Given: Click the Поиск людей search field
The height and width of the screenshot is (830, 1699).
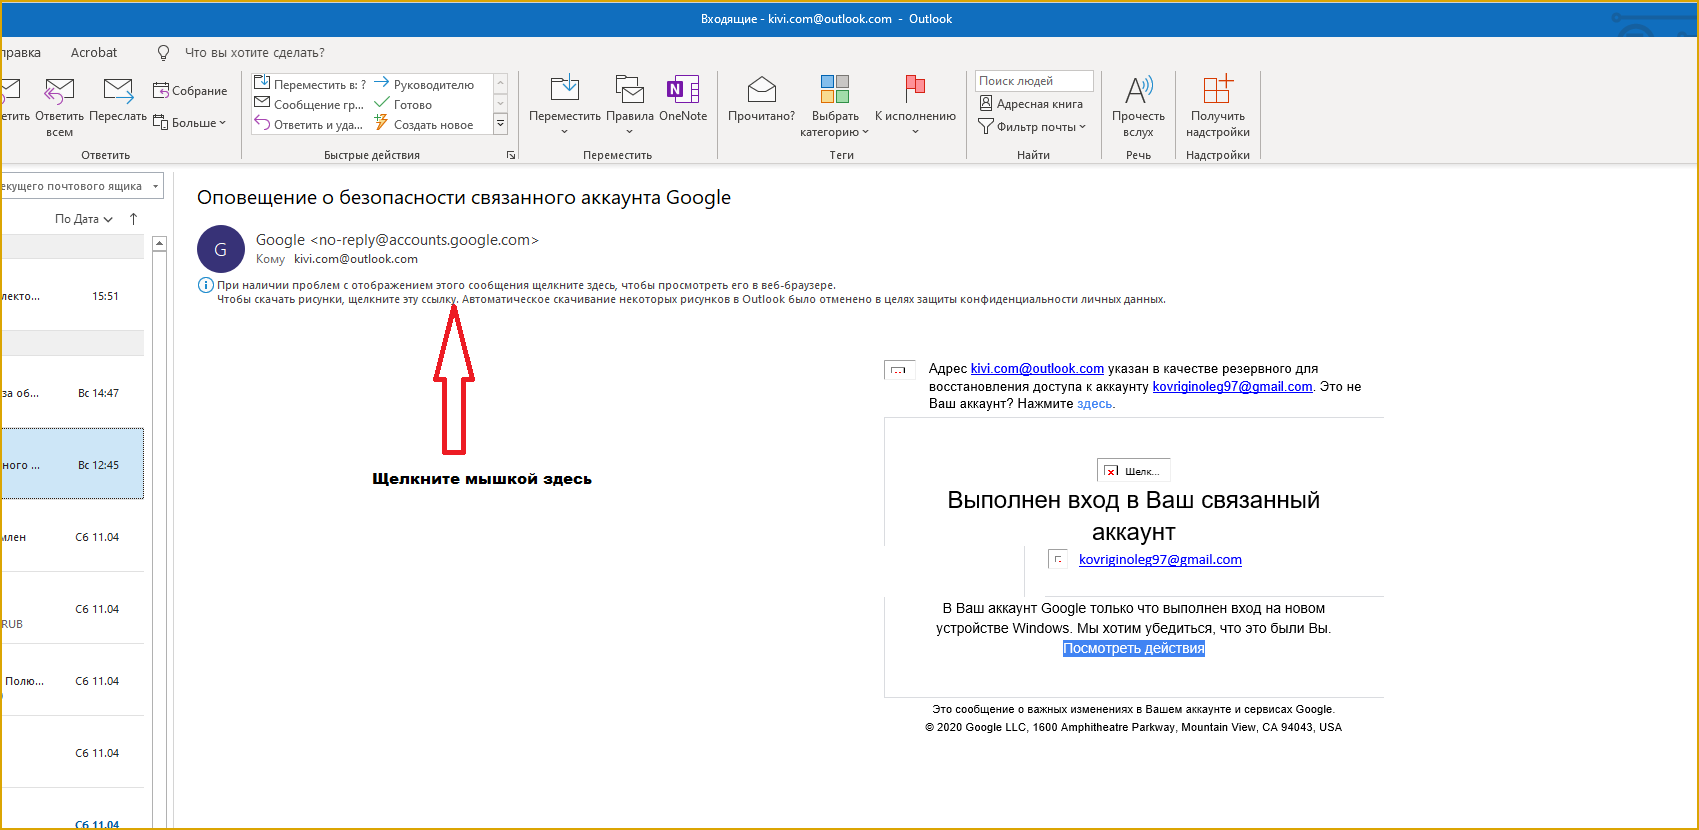Looking at the screenshot, I should pos(1034,81).
